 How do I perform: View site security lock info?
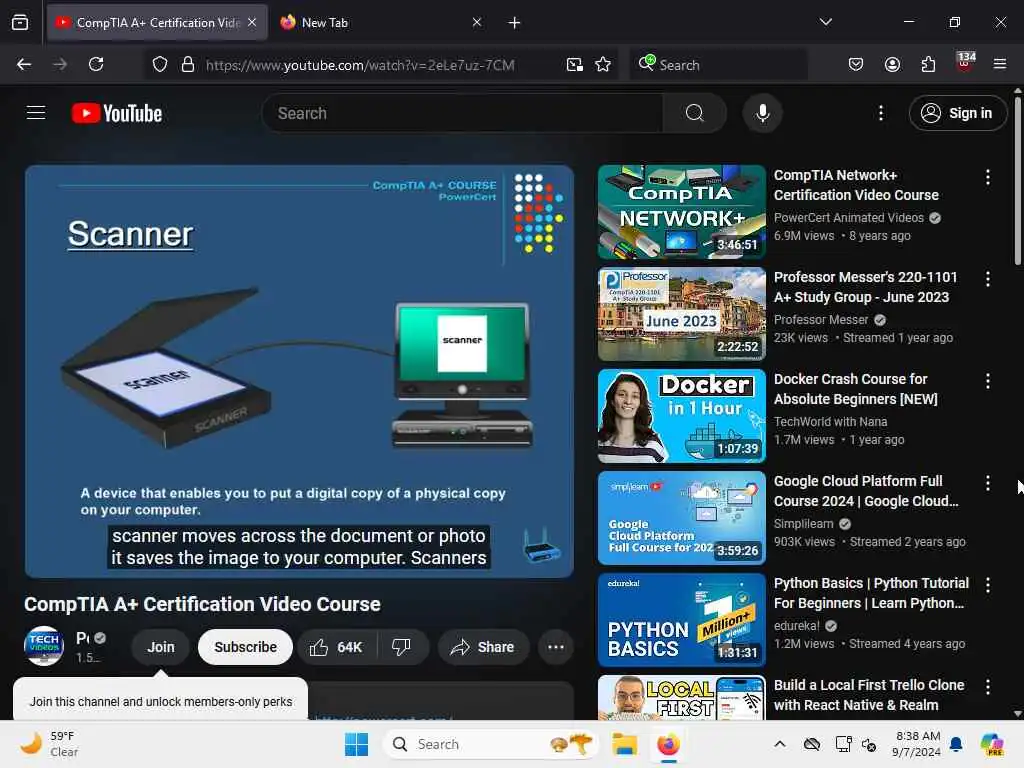click(187, 64)
